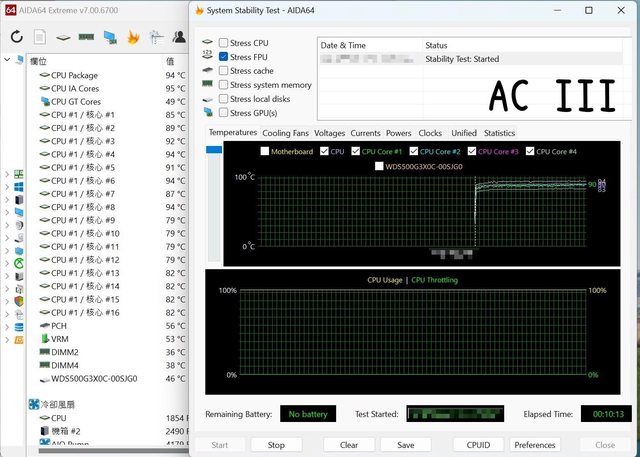Viewport: 640px width, 457px height.
Task: Open the Statistics tab
Action: [499, 133]
